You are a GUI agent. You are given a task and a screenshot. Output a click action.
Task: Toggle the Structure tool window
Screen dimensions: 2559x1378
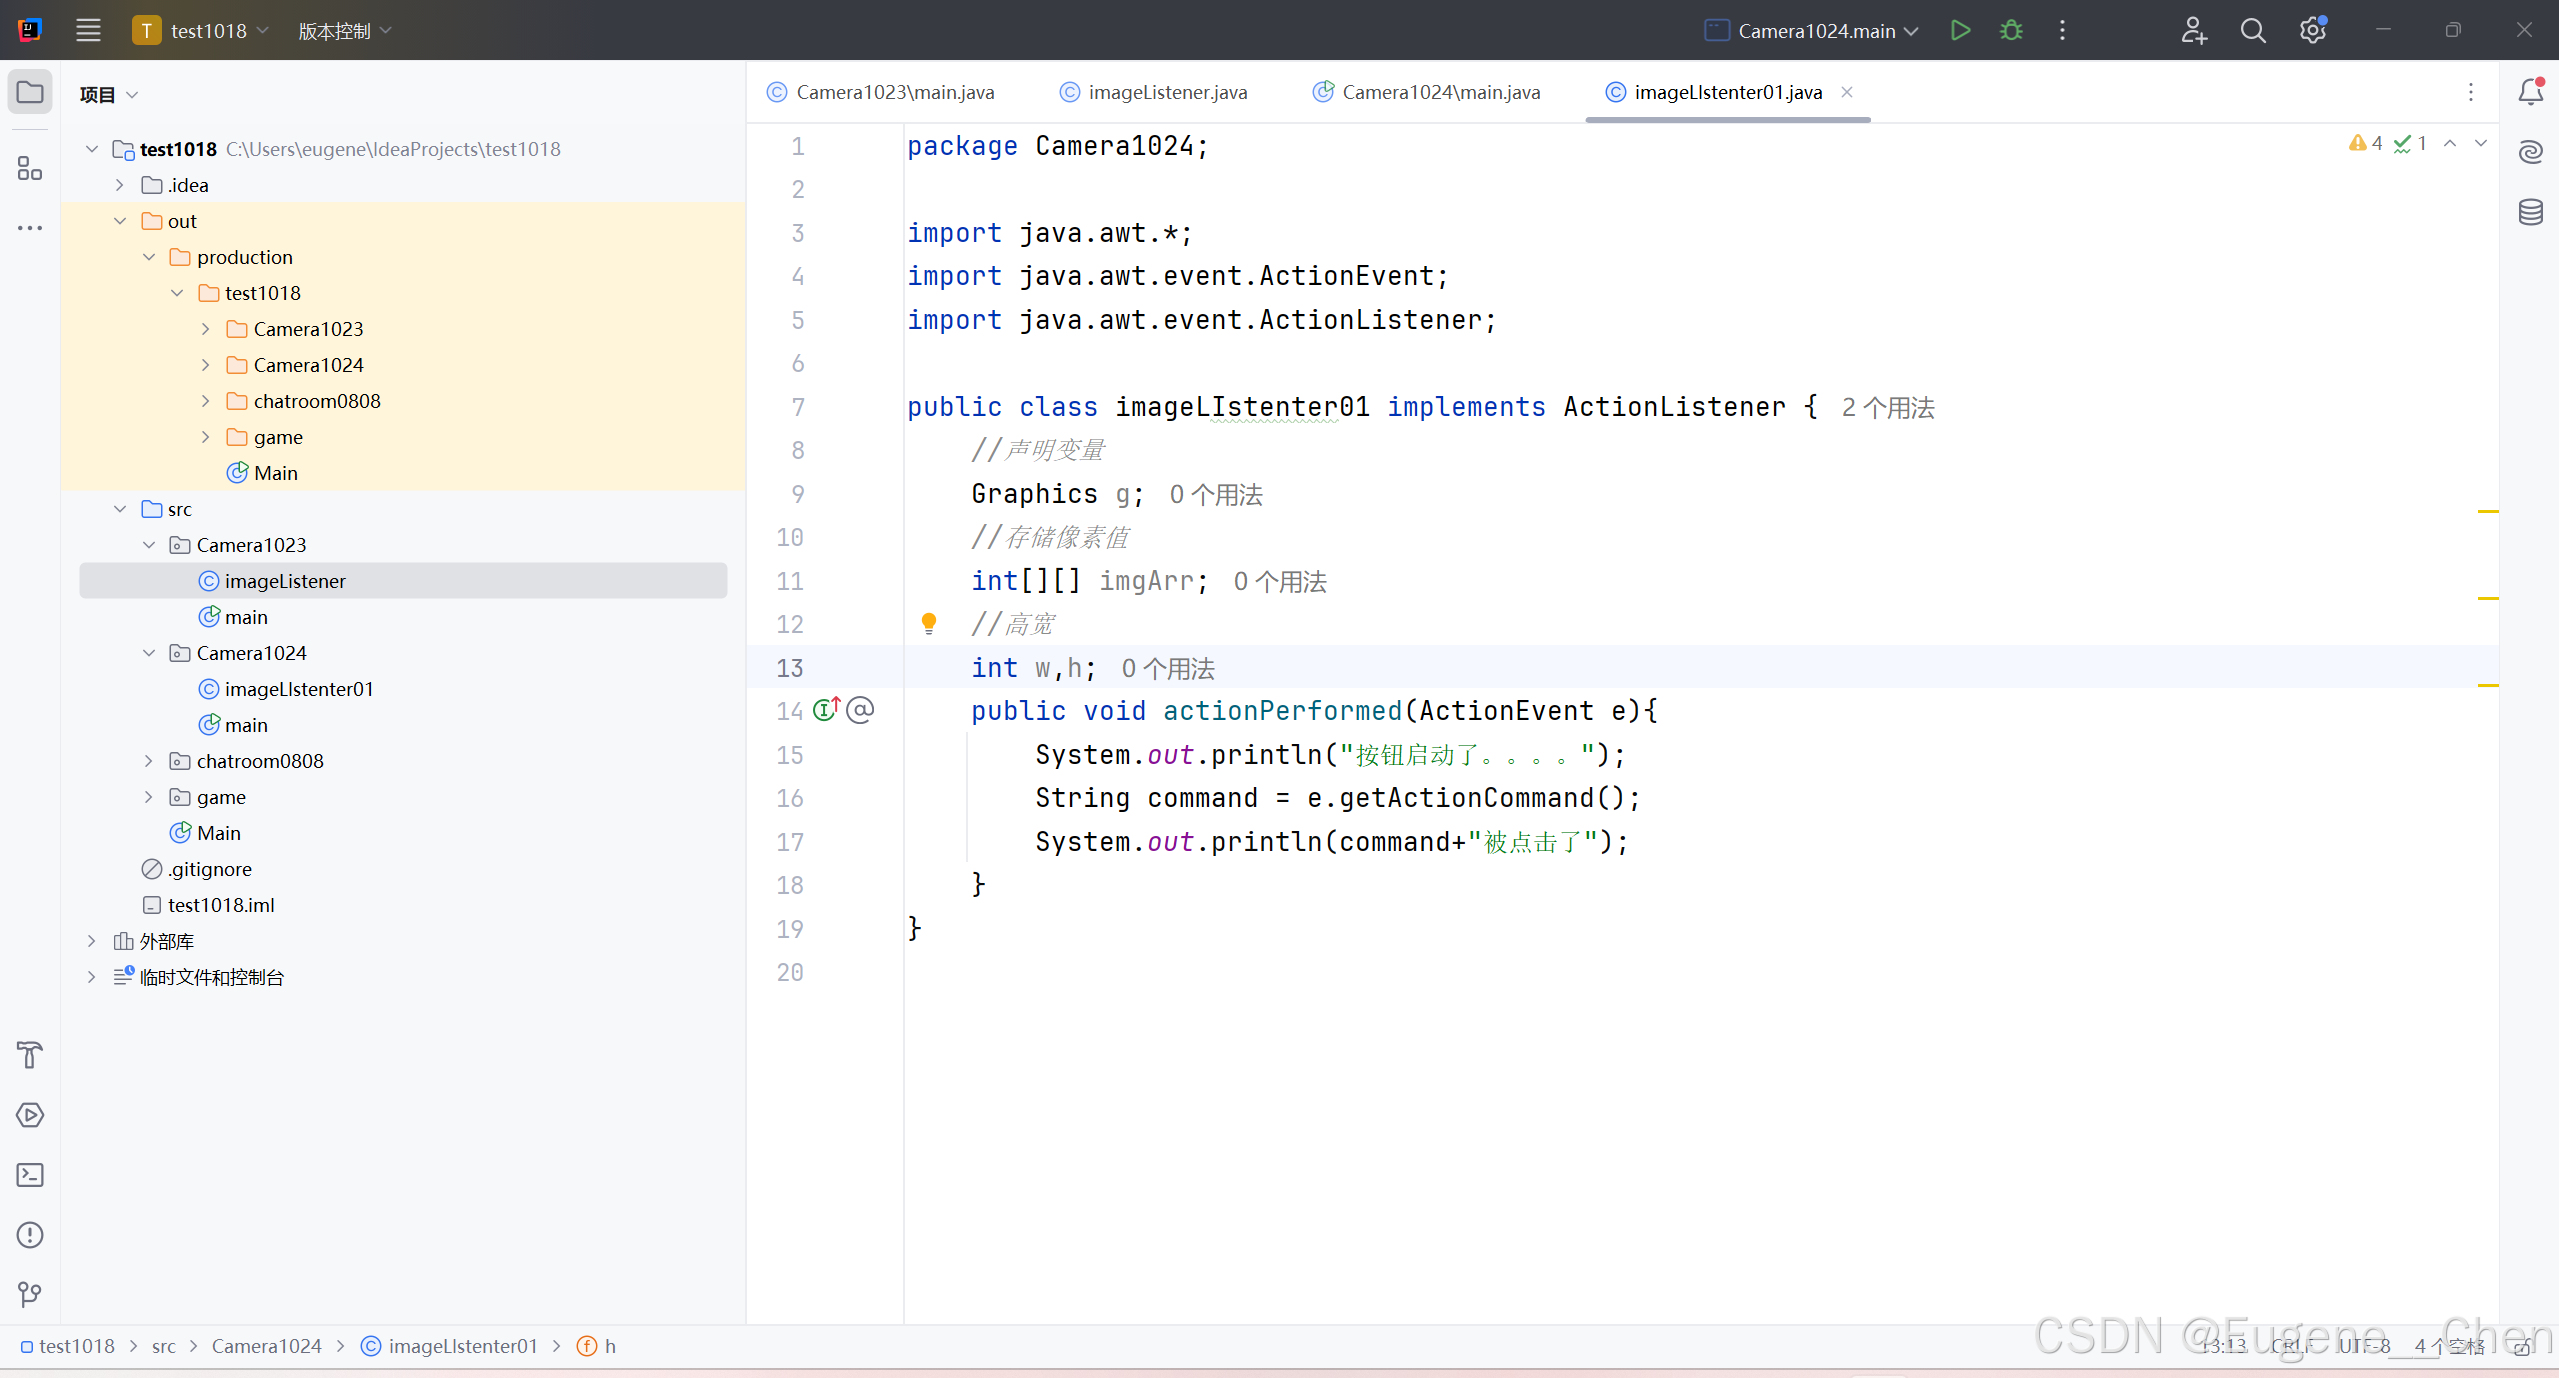pyautogui.click(x=30, y=168)
